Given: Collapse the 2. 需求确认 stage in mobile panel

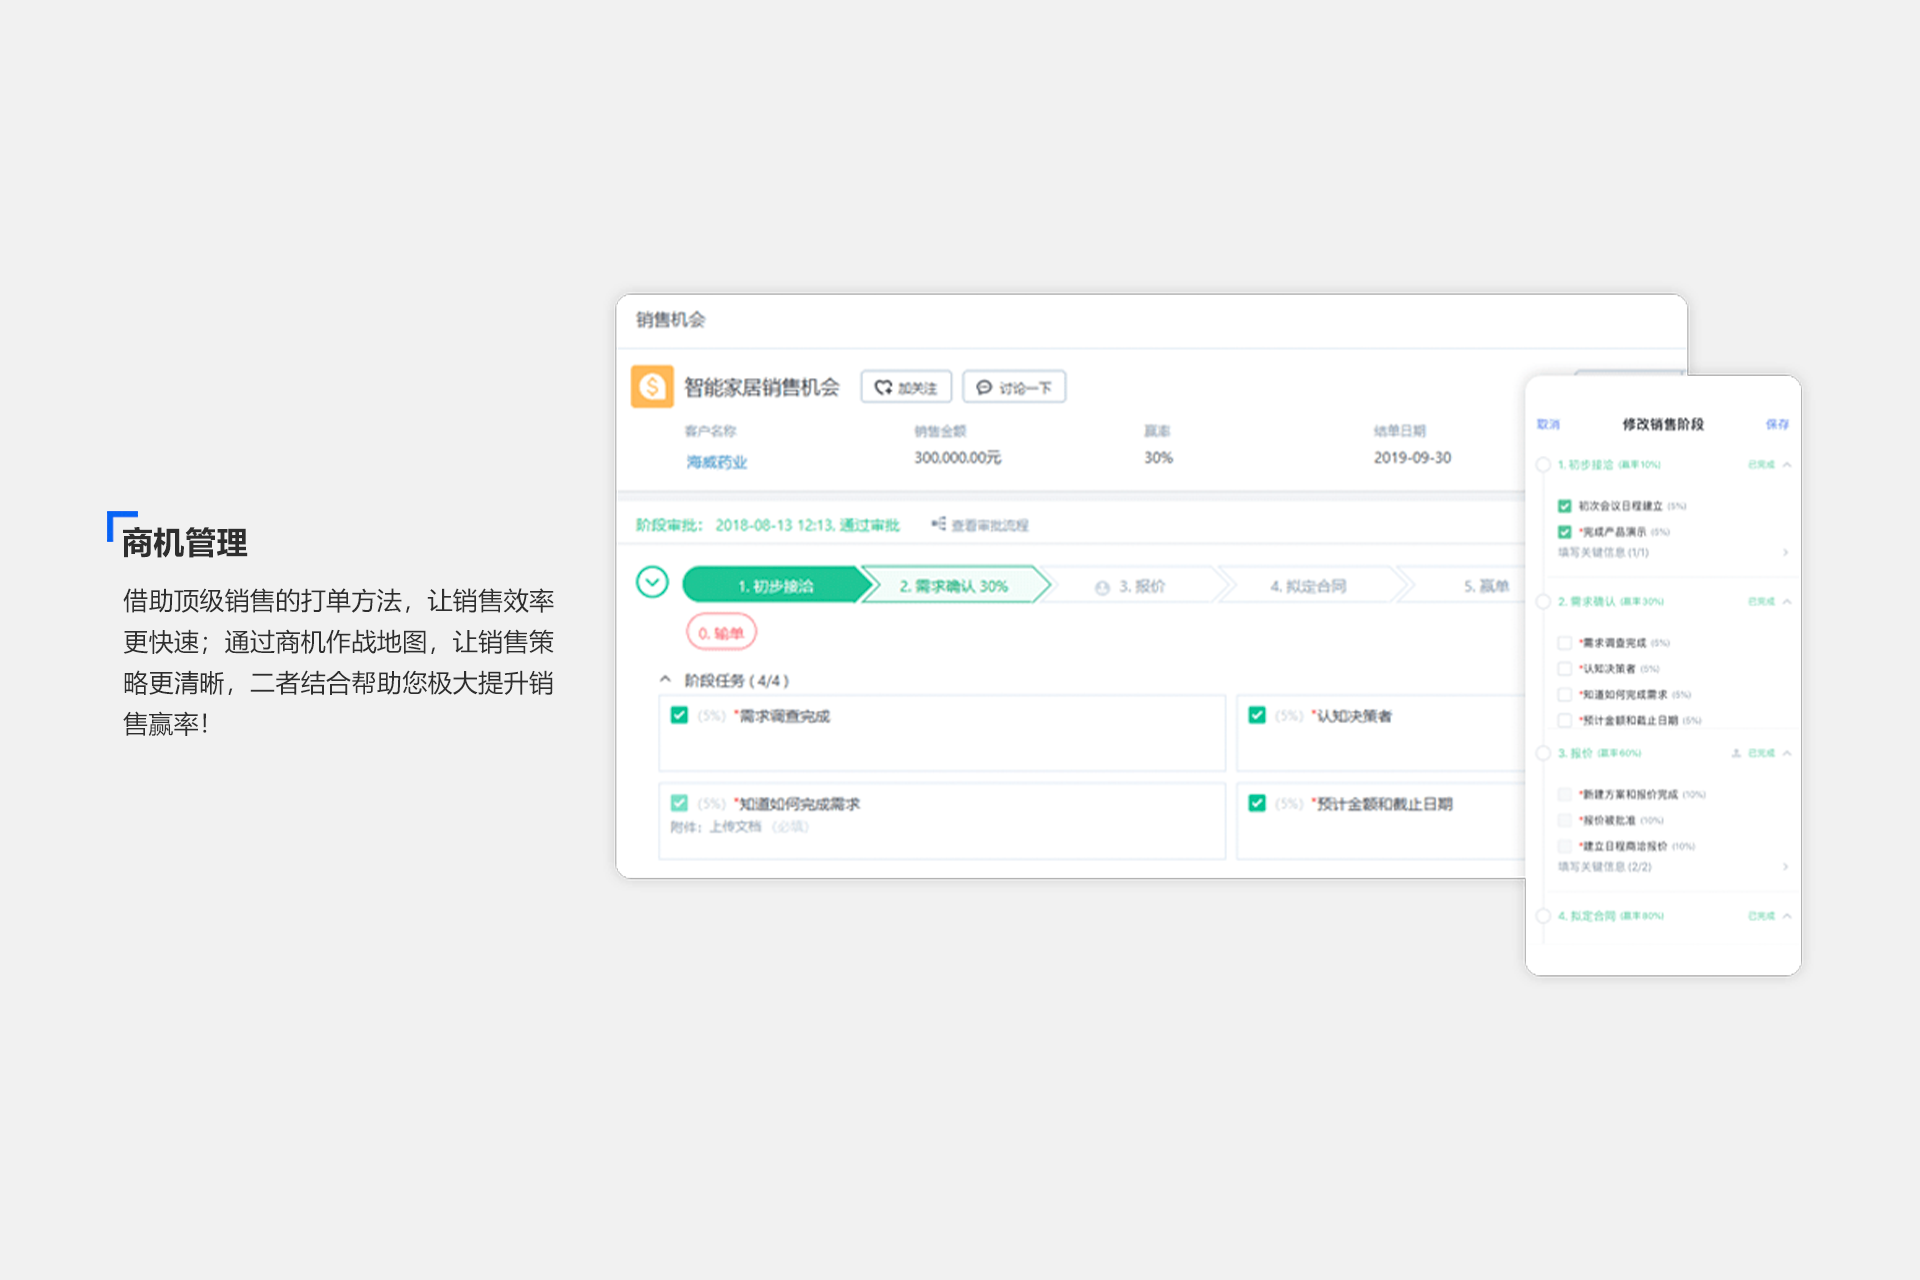Looking at the screenshot, I should point(1787,602).
